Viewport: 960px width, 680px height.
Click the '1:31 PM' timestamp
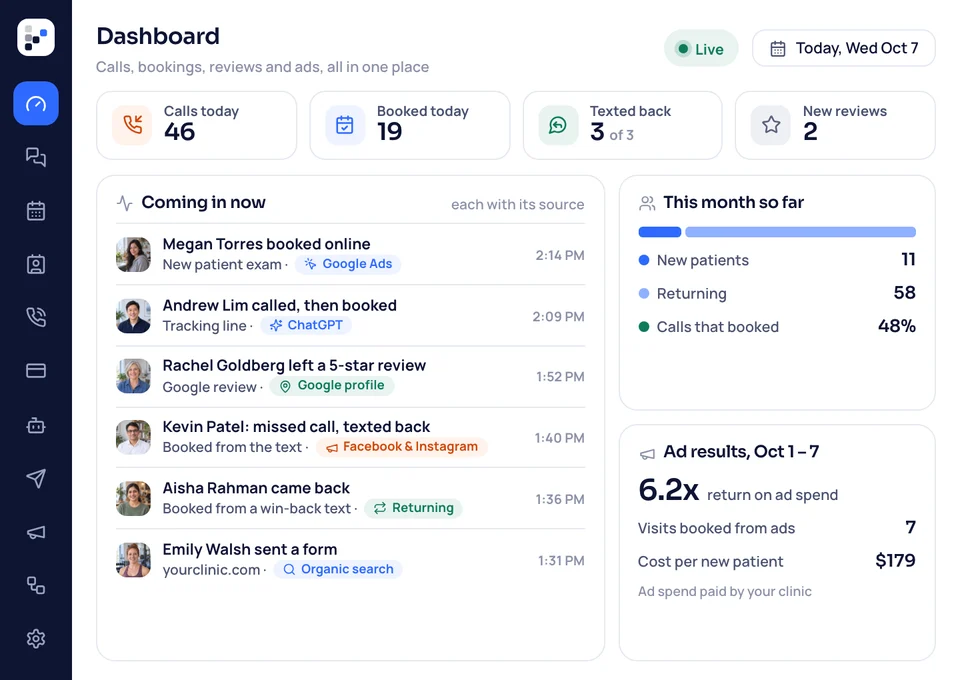[561, 561]
